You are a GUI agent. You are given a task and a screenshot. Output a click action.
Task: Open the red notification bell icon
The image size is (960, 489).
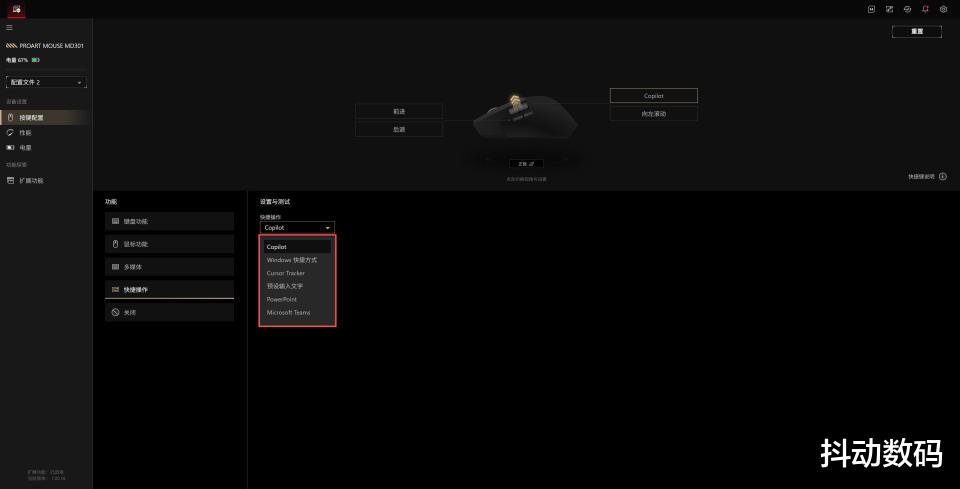tap(925, 9)
